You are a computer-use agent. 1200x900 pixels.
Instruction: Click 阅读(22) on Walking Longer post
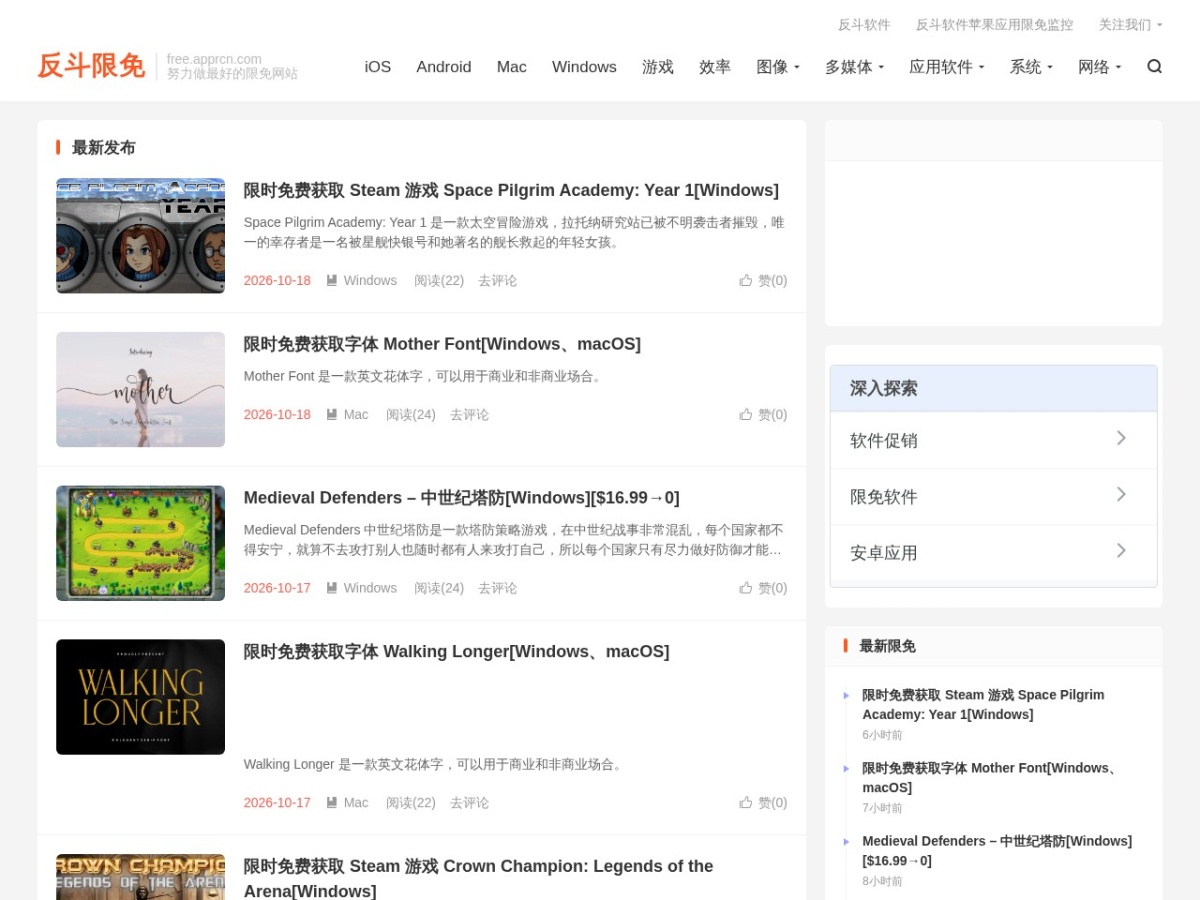(x=411, y=803)
